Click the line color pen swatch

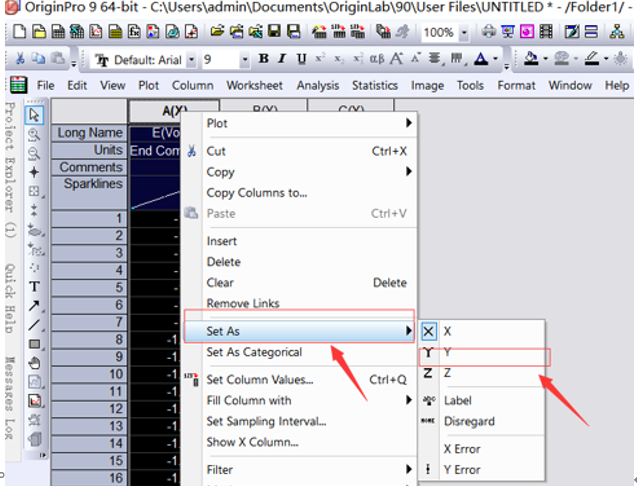click(592, 59)
